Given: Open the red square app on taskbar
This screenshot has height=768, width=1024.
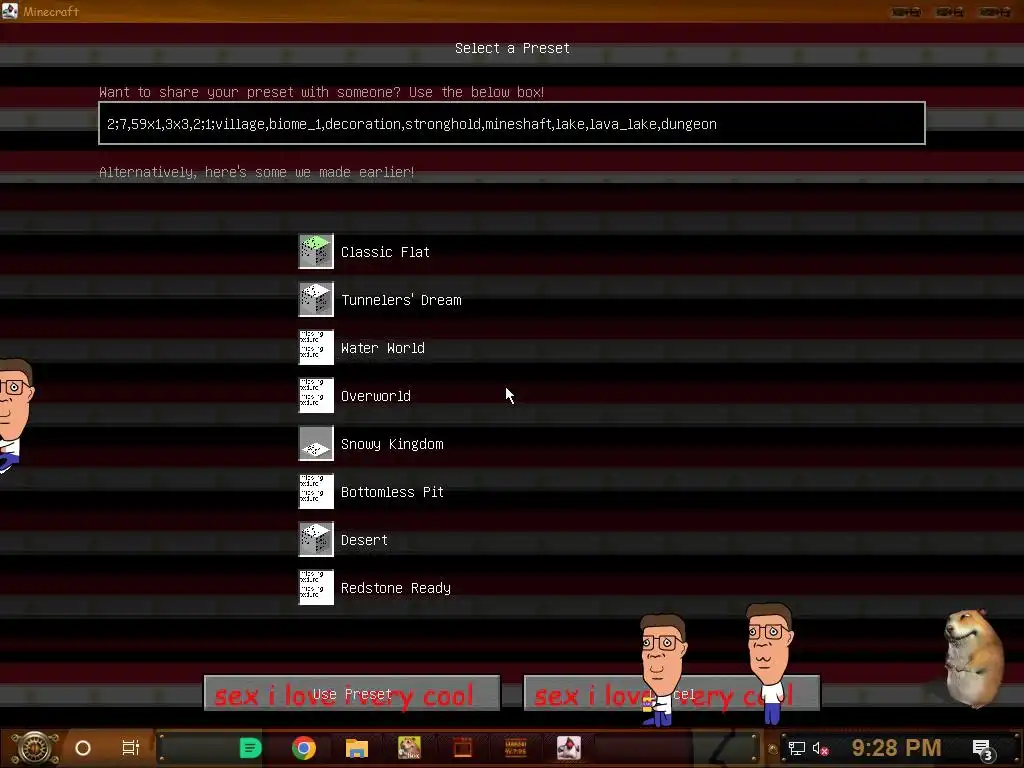Looking at the screenshot, I should (x=462, y=748).
